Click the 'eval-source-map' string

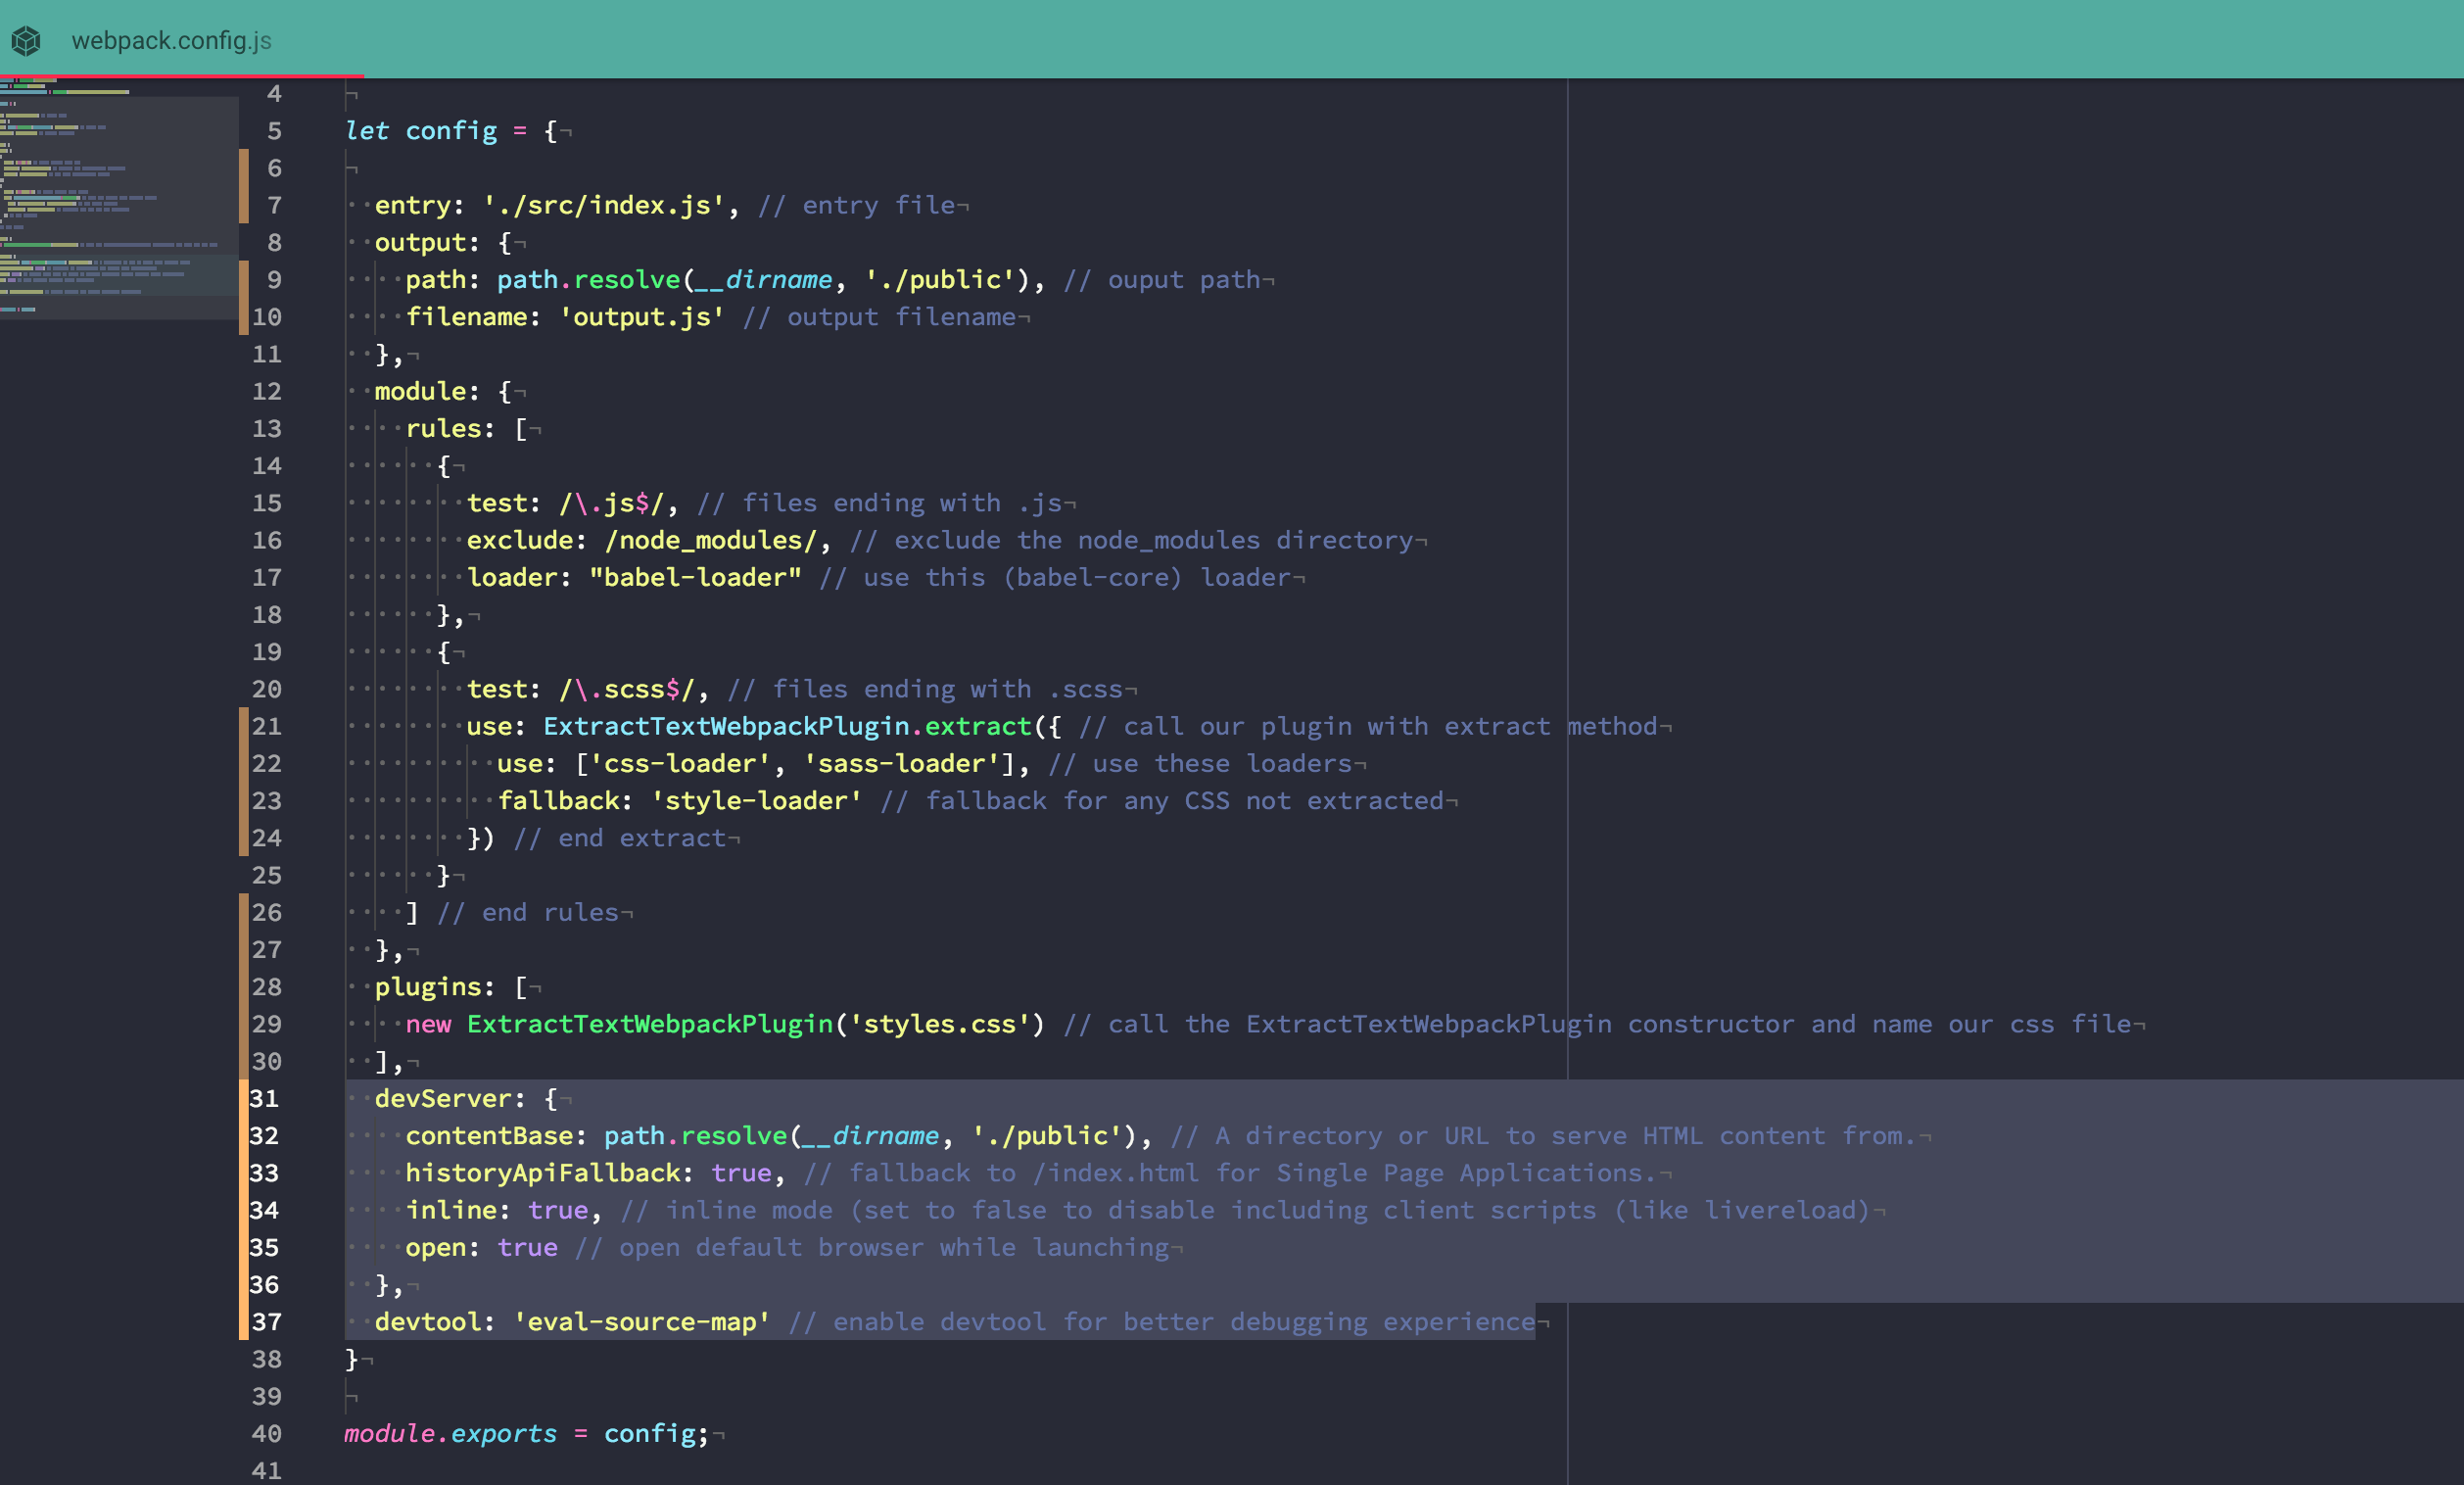pyautogui.click(x=641, y=1322)
